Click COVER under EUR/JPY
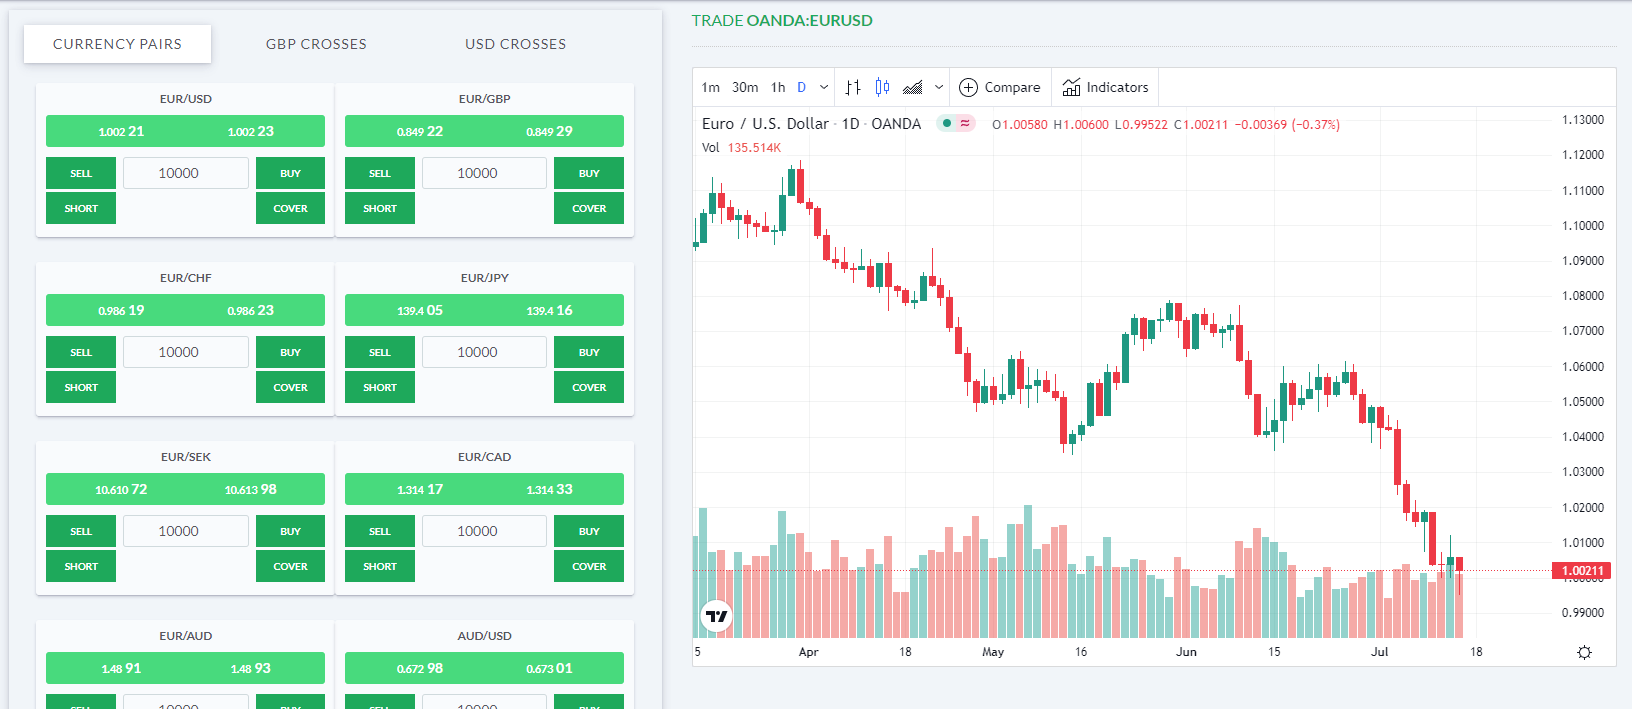1632x709 pixels. [589, 387]
